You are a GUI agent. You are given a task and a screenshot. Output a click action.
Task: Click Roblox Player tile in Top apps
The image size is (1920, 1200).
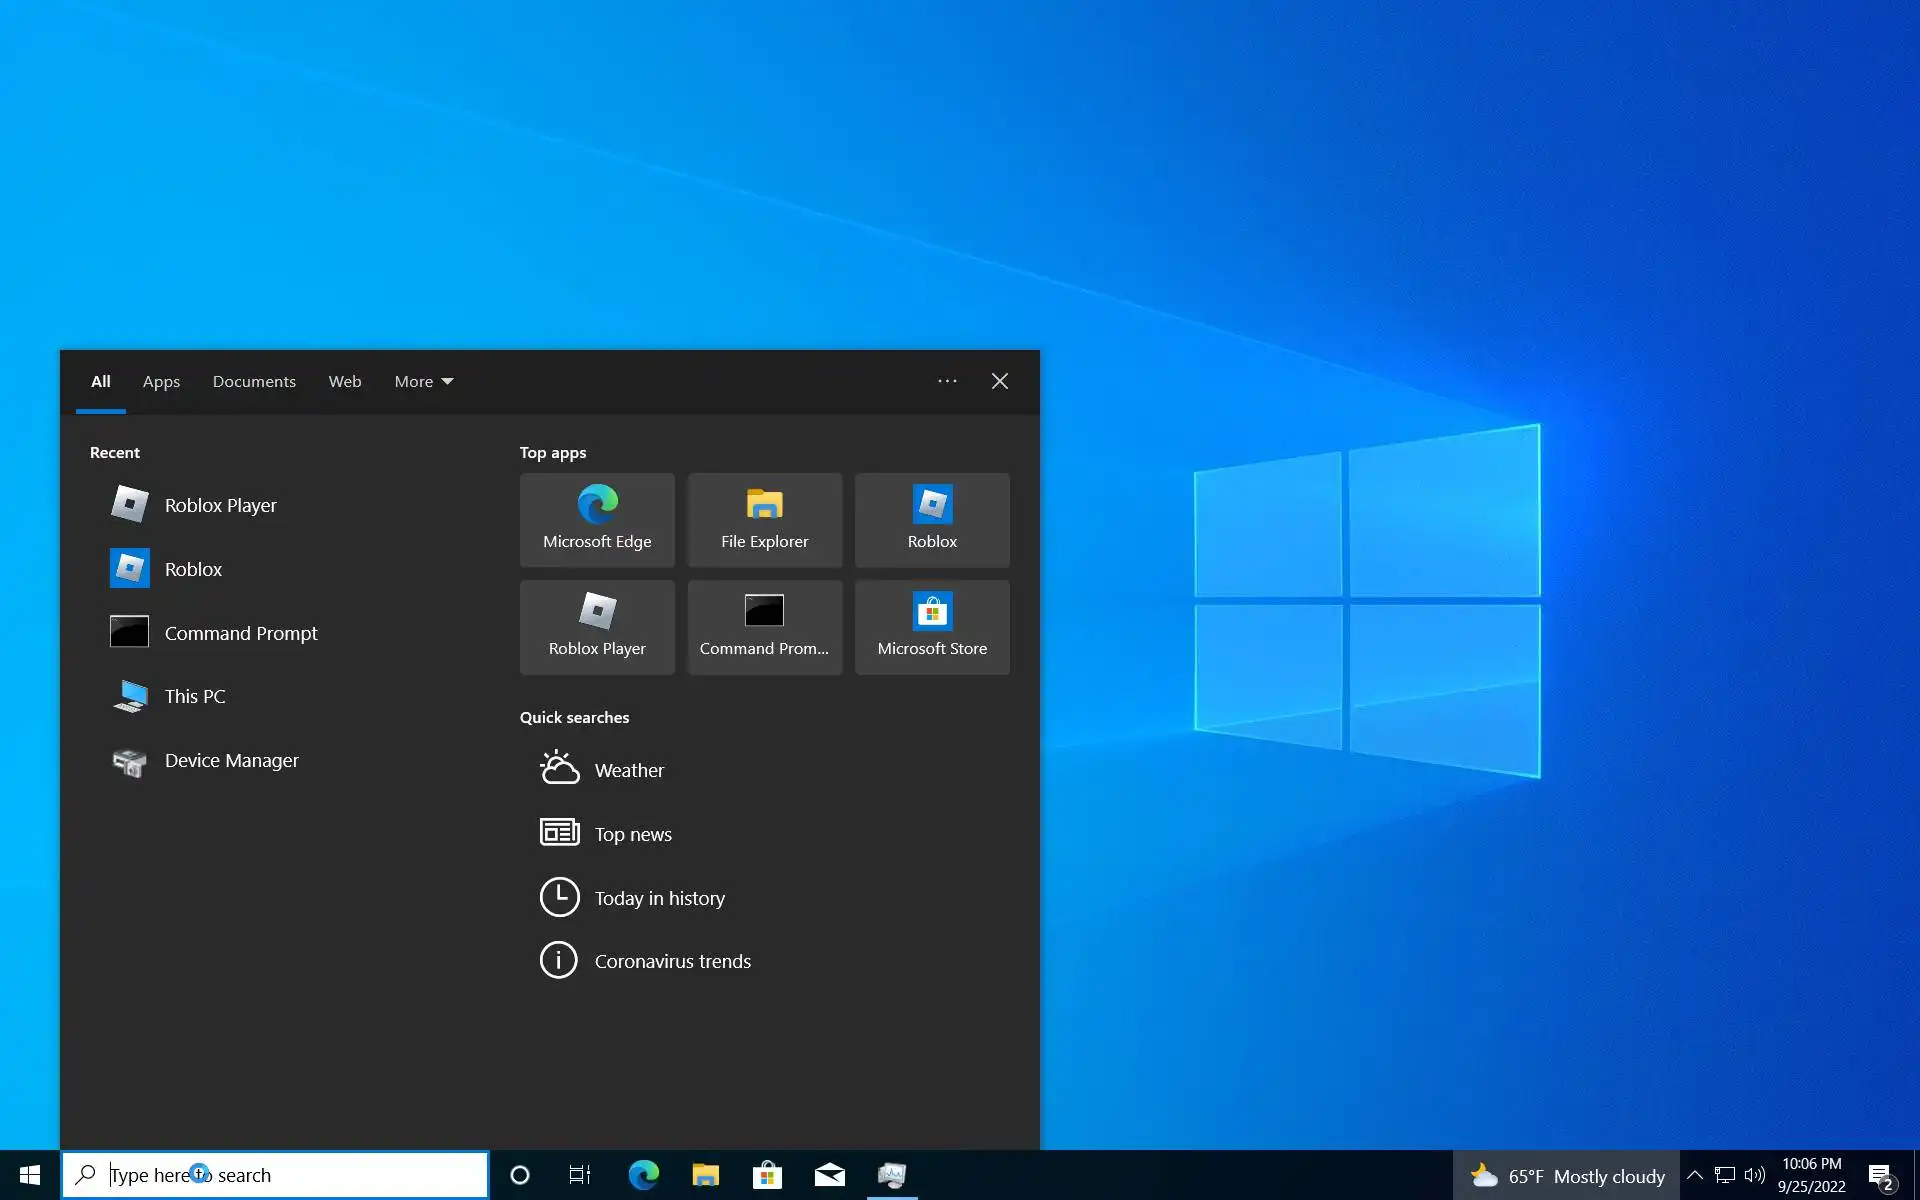point(597,627)
